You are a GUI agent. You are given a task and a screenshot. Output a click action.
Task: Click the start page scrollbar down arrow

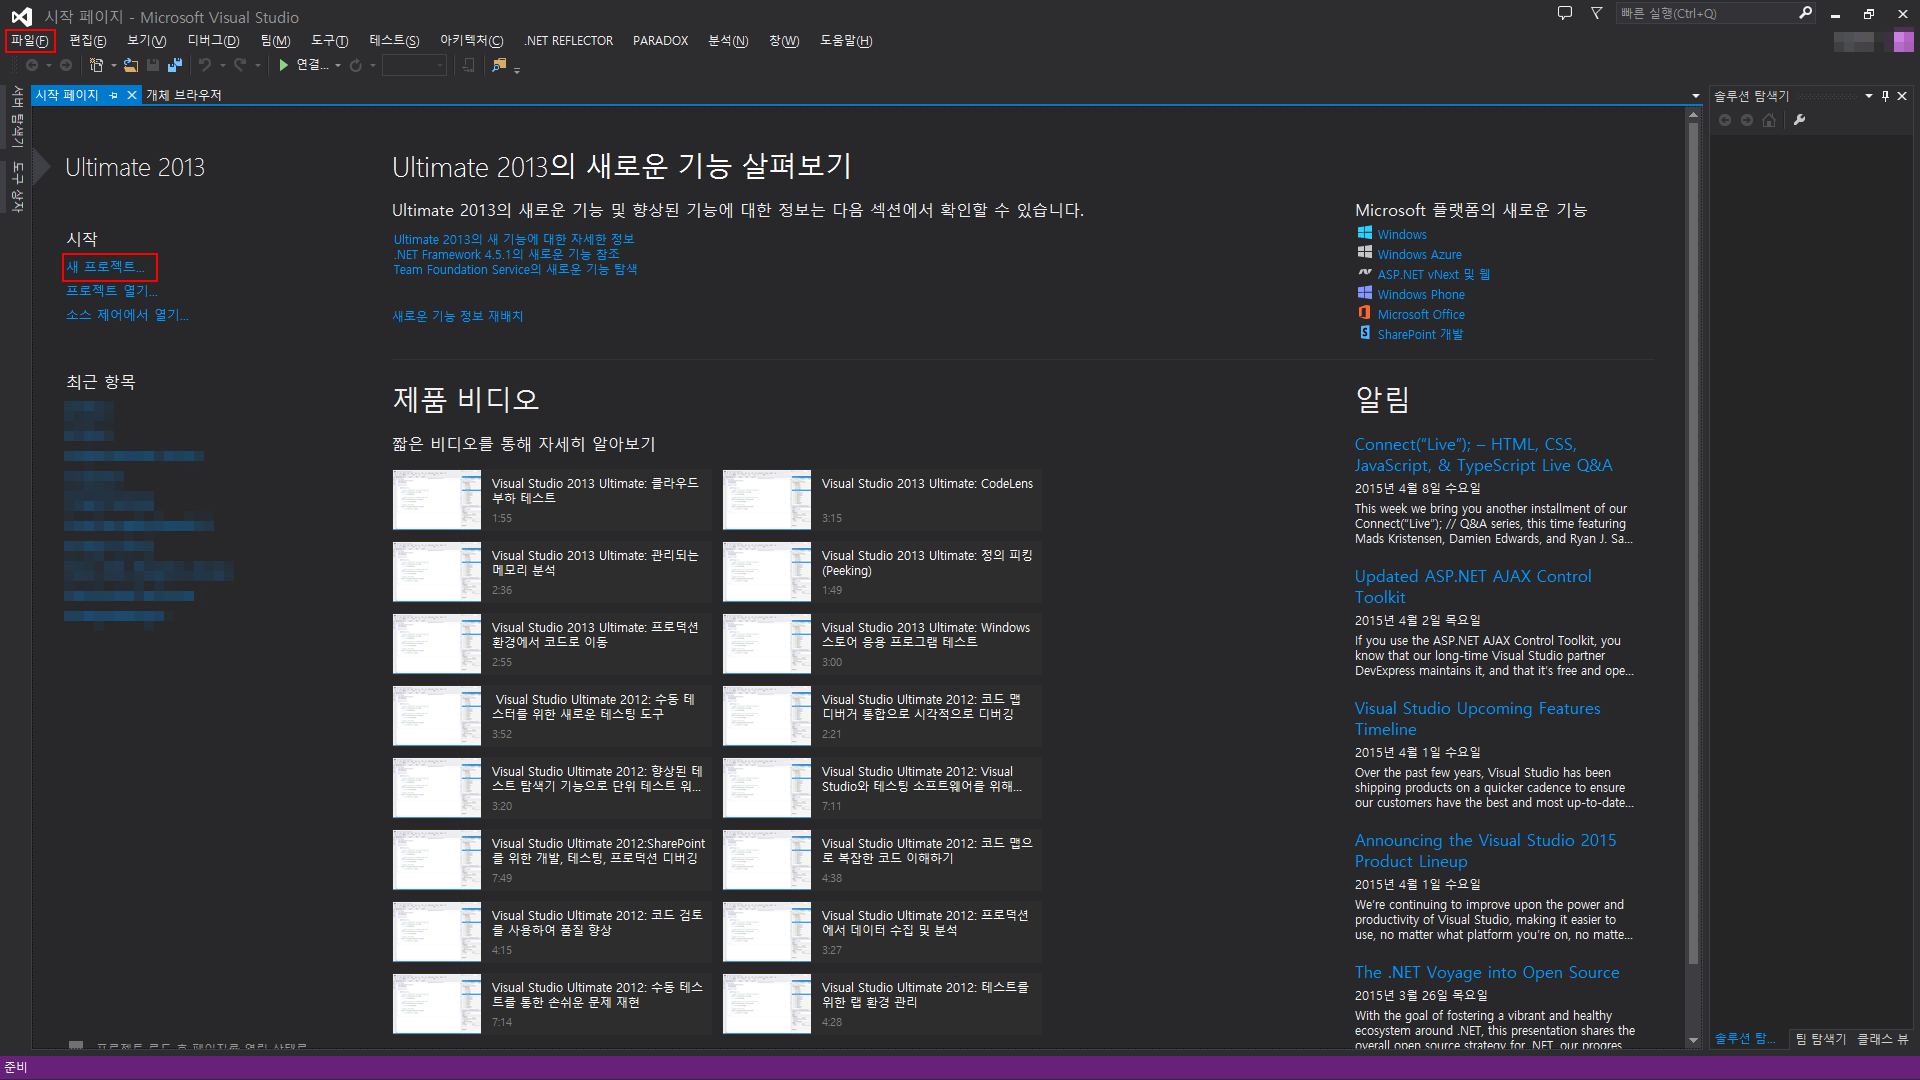(1693, 1040)
